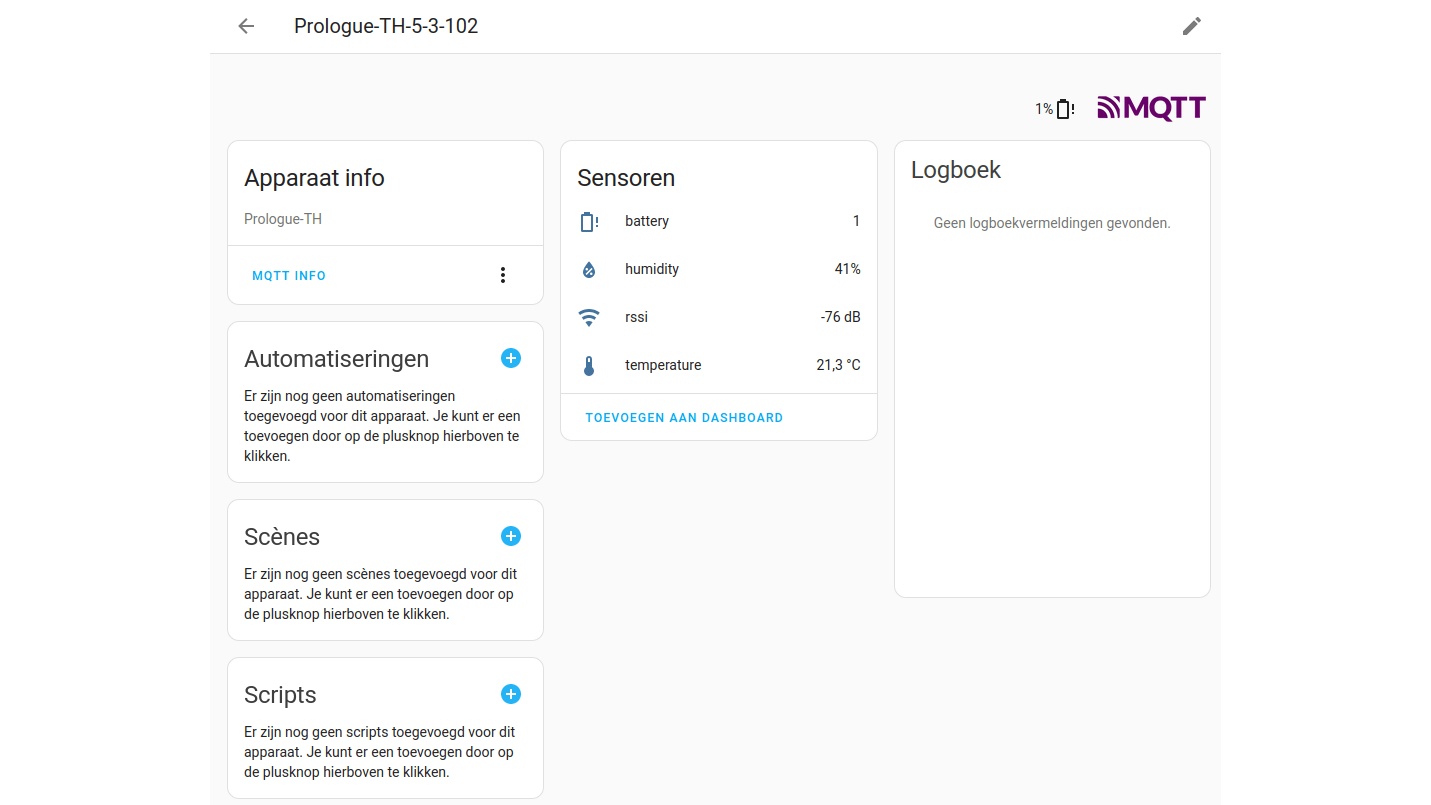Select the temperature value 21,3 °C
1431x805 pixels.
click(x=838, y=365)
